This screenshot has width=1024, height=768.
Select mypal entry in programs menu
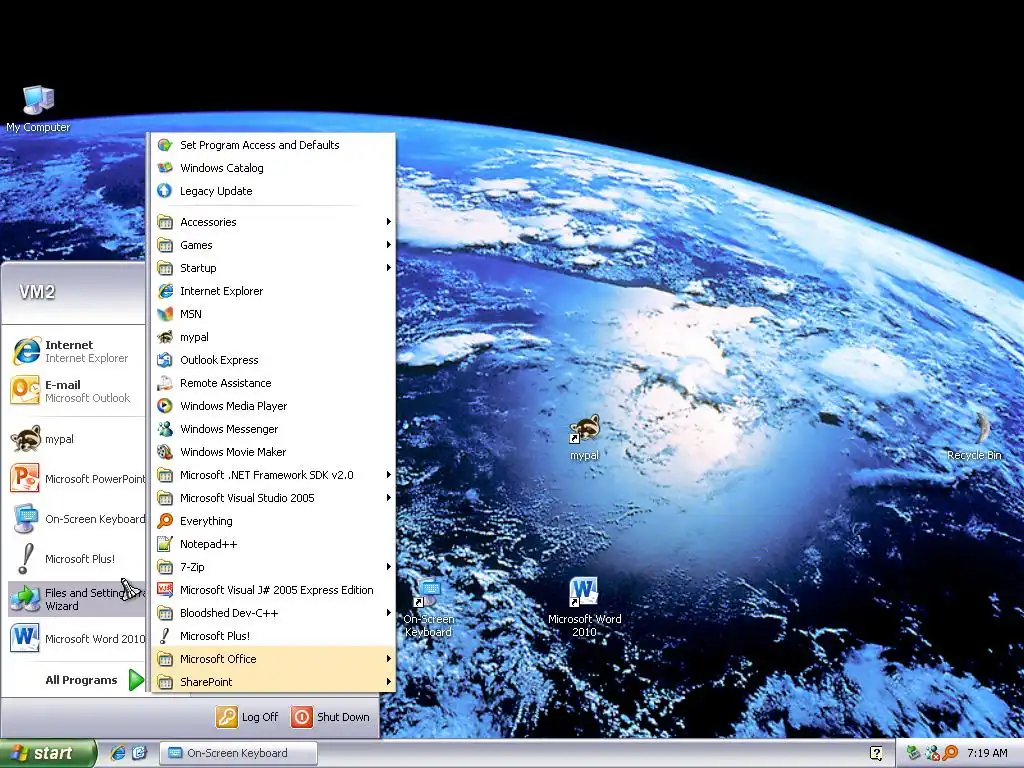coord(273,337)
